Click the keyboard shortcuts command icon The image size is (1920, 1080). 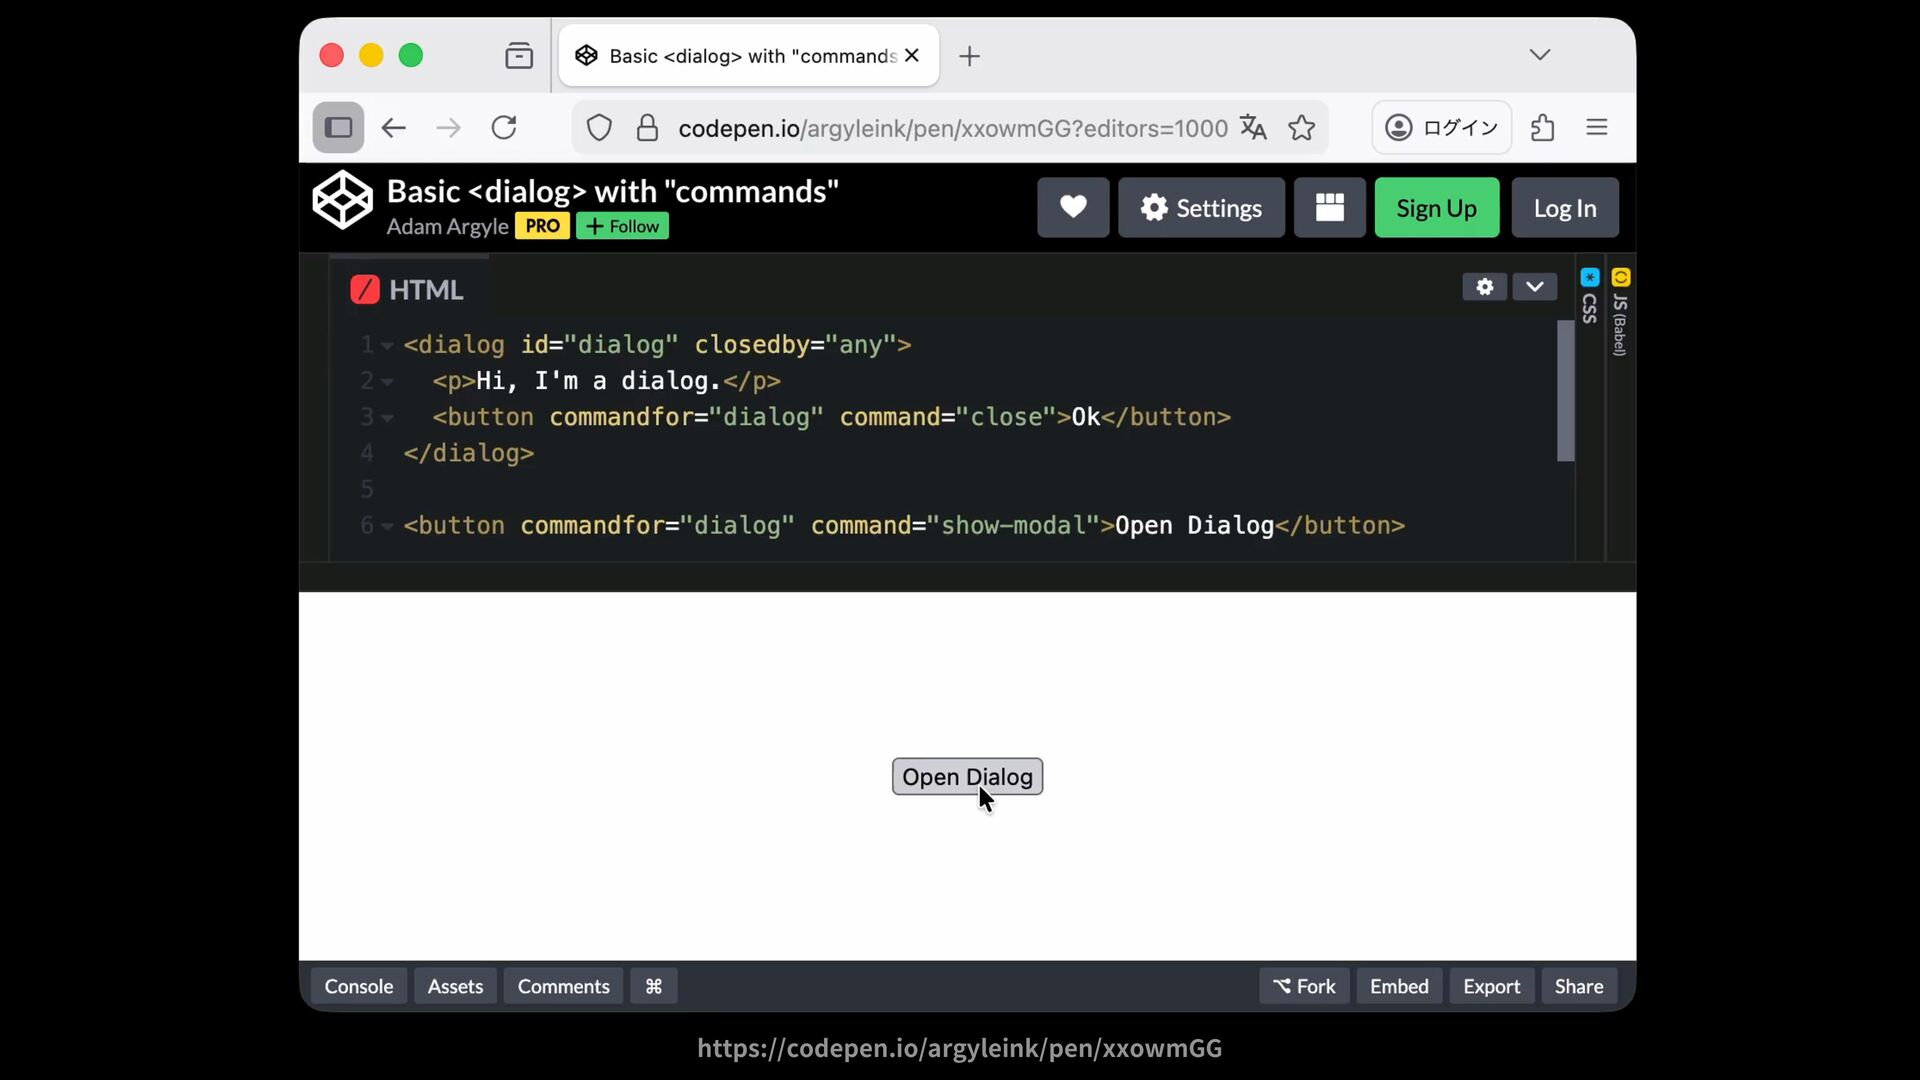(653, 986)
